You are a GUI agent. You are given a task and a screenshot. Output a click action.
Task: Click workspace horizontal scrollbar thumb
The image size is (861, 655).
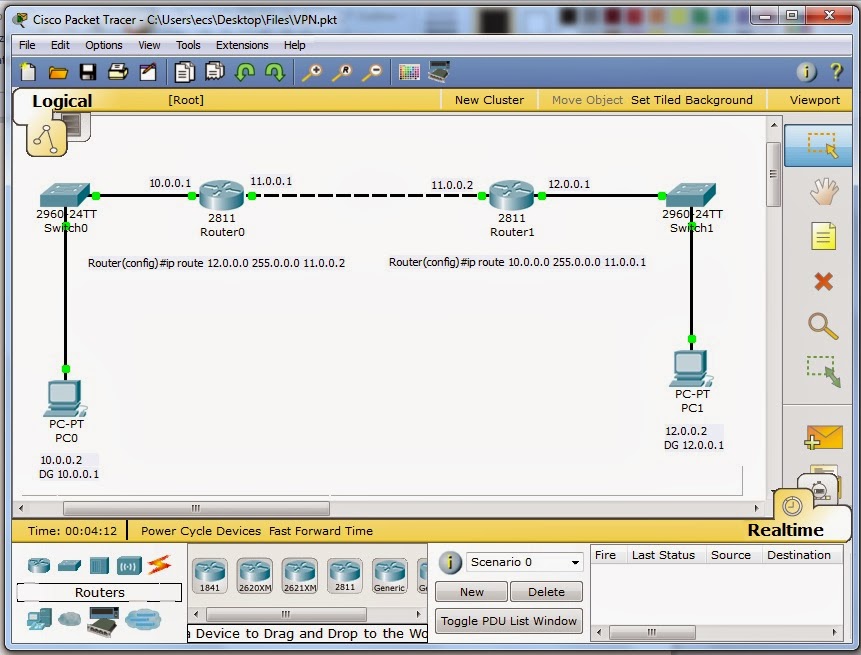(196, 508)
